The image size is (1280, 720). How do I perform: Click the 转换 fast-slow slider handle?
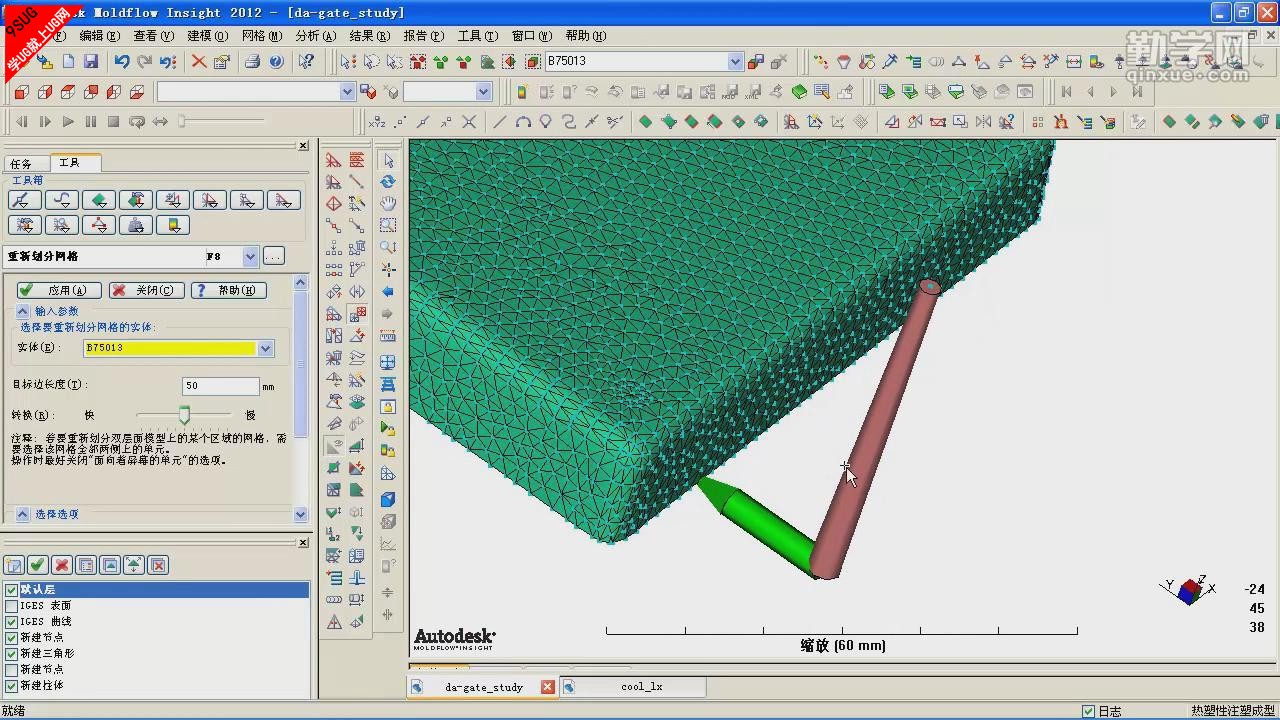point(184,414)
